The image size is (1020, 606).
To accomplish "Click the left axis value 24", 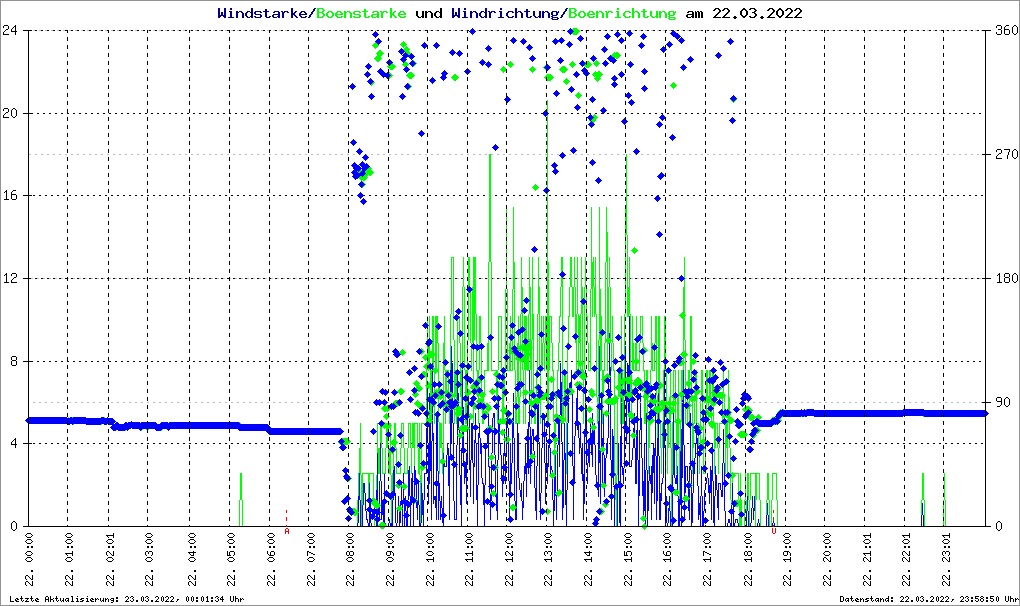I will tap(10, 30).
